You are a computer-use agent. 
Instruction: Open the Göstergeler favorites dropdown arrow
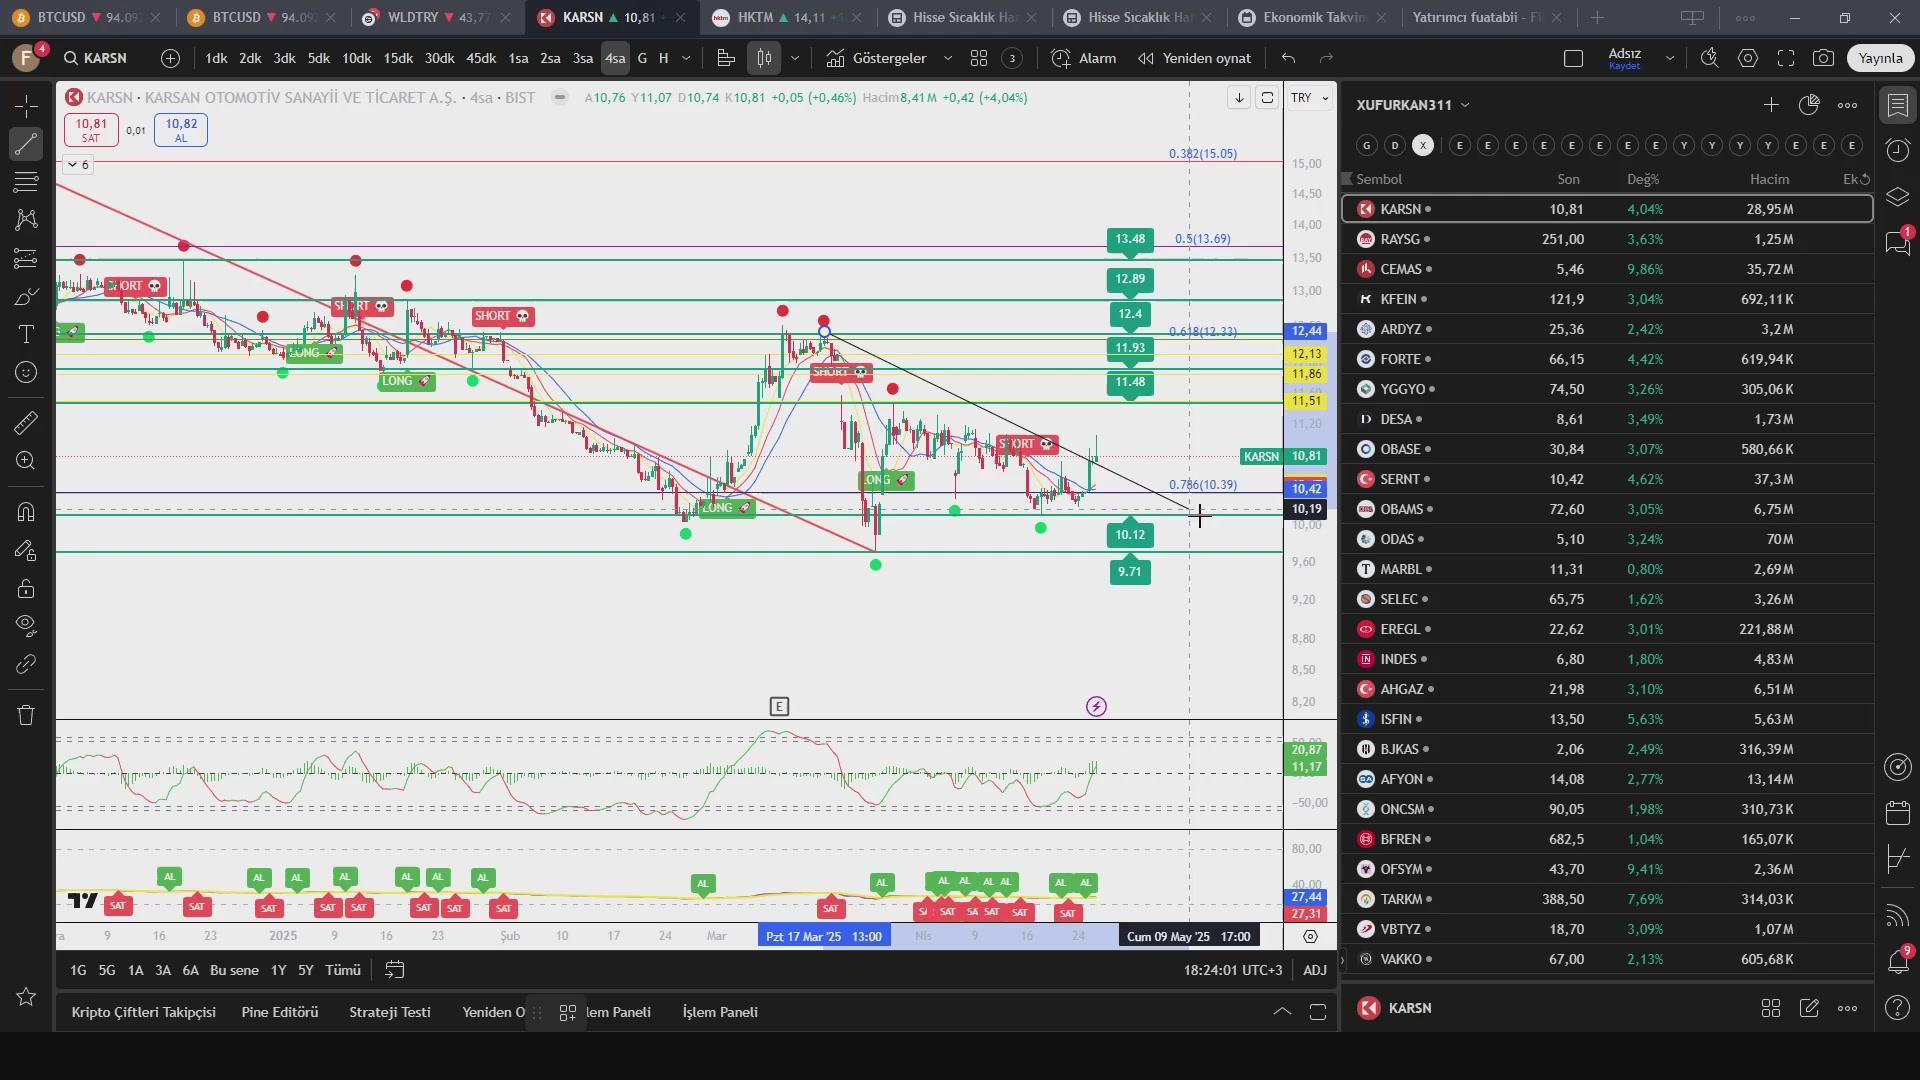pos(948,58)
